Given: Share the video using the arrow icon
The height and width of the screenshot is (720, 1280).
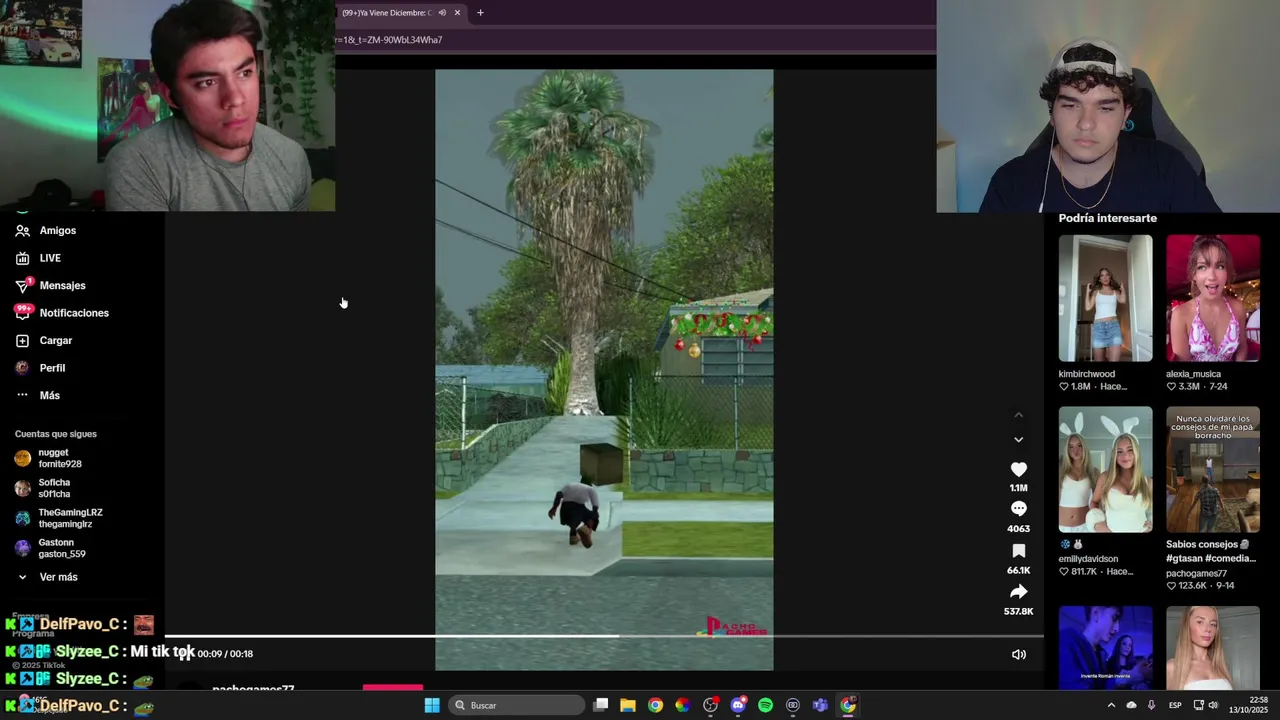Looking at the screenshot, I should click(1018, 592).
